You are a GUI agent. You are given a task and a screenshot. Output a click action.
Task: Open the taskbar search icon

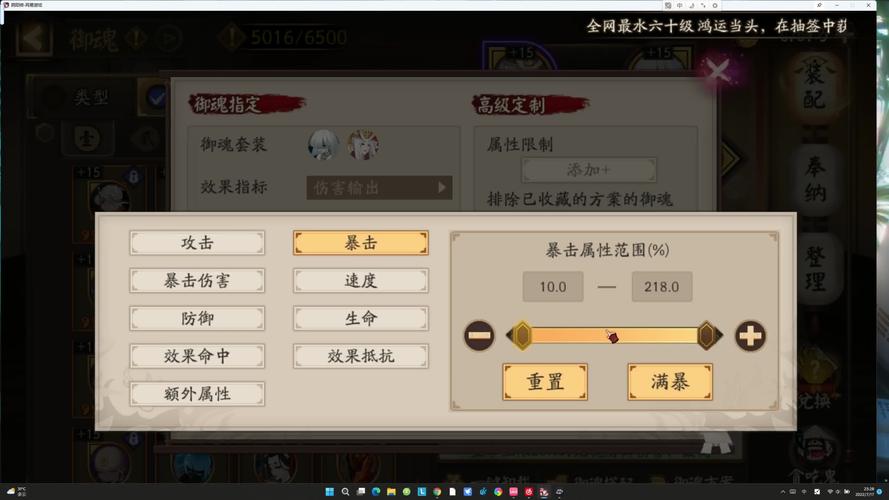pyautogui.click(x=345, y=491)
